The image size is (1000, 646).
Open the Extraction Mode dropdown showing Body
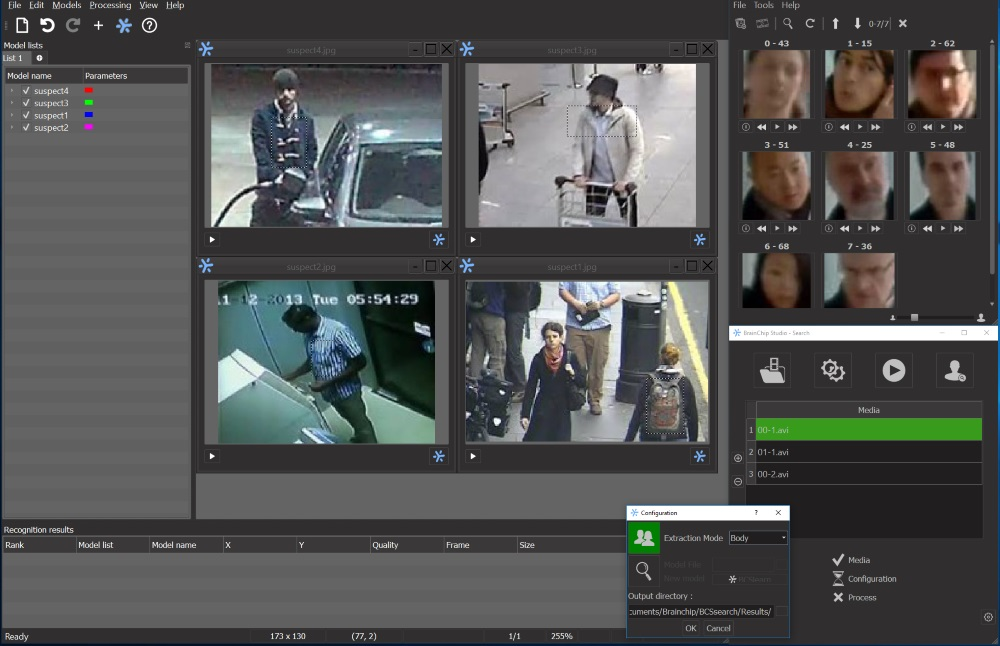pos(757,537)
